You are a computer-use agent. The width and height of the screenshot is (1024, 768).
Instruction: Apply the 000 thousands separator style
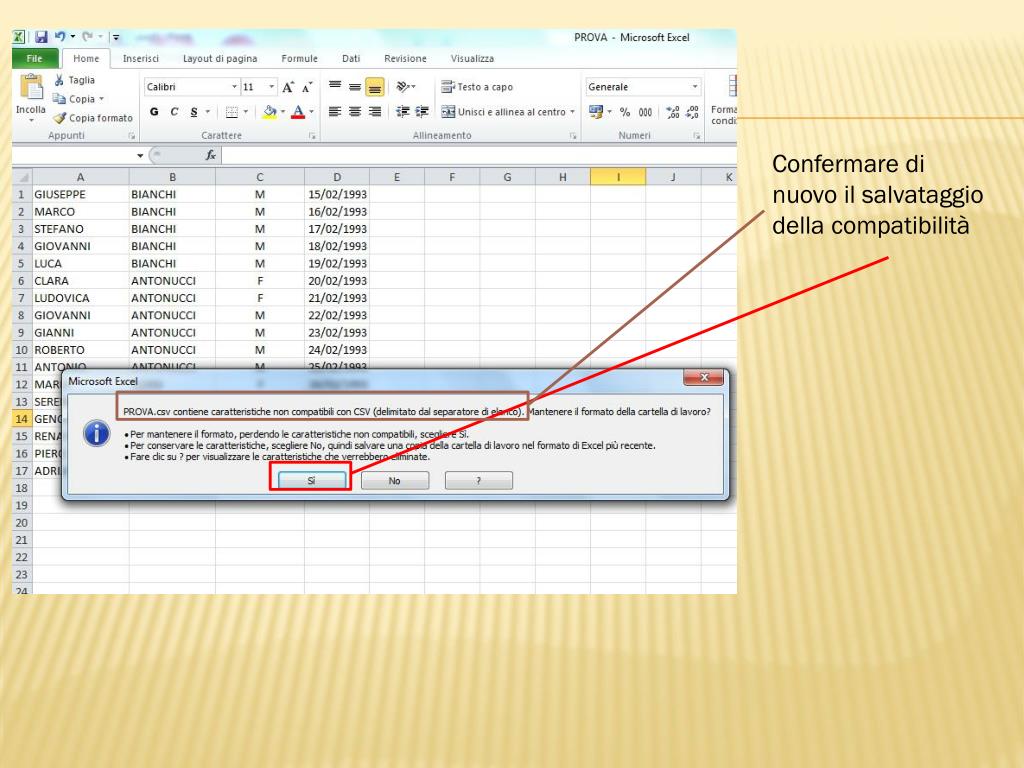645,112
